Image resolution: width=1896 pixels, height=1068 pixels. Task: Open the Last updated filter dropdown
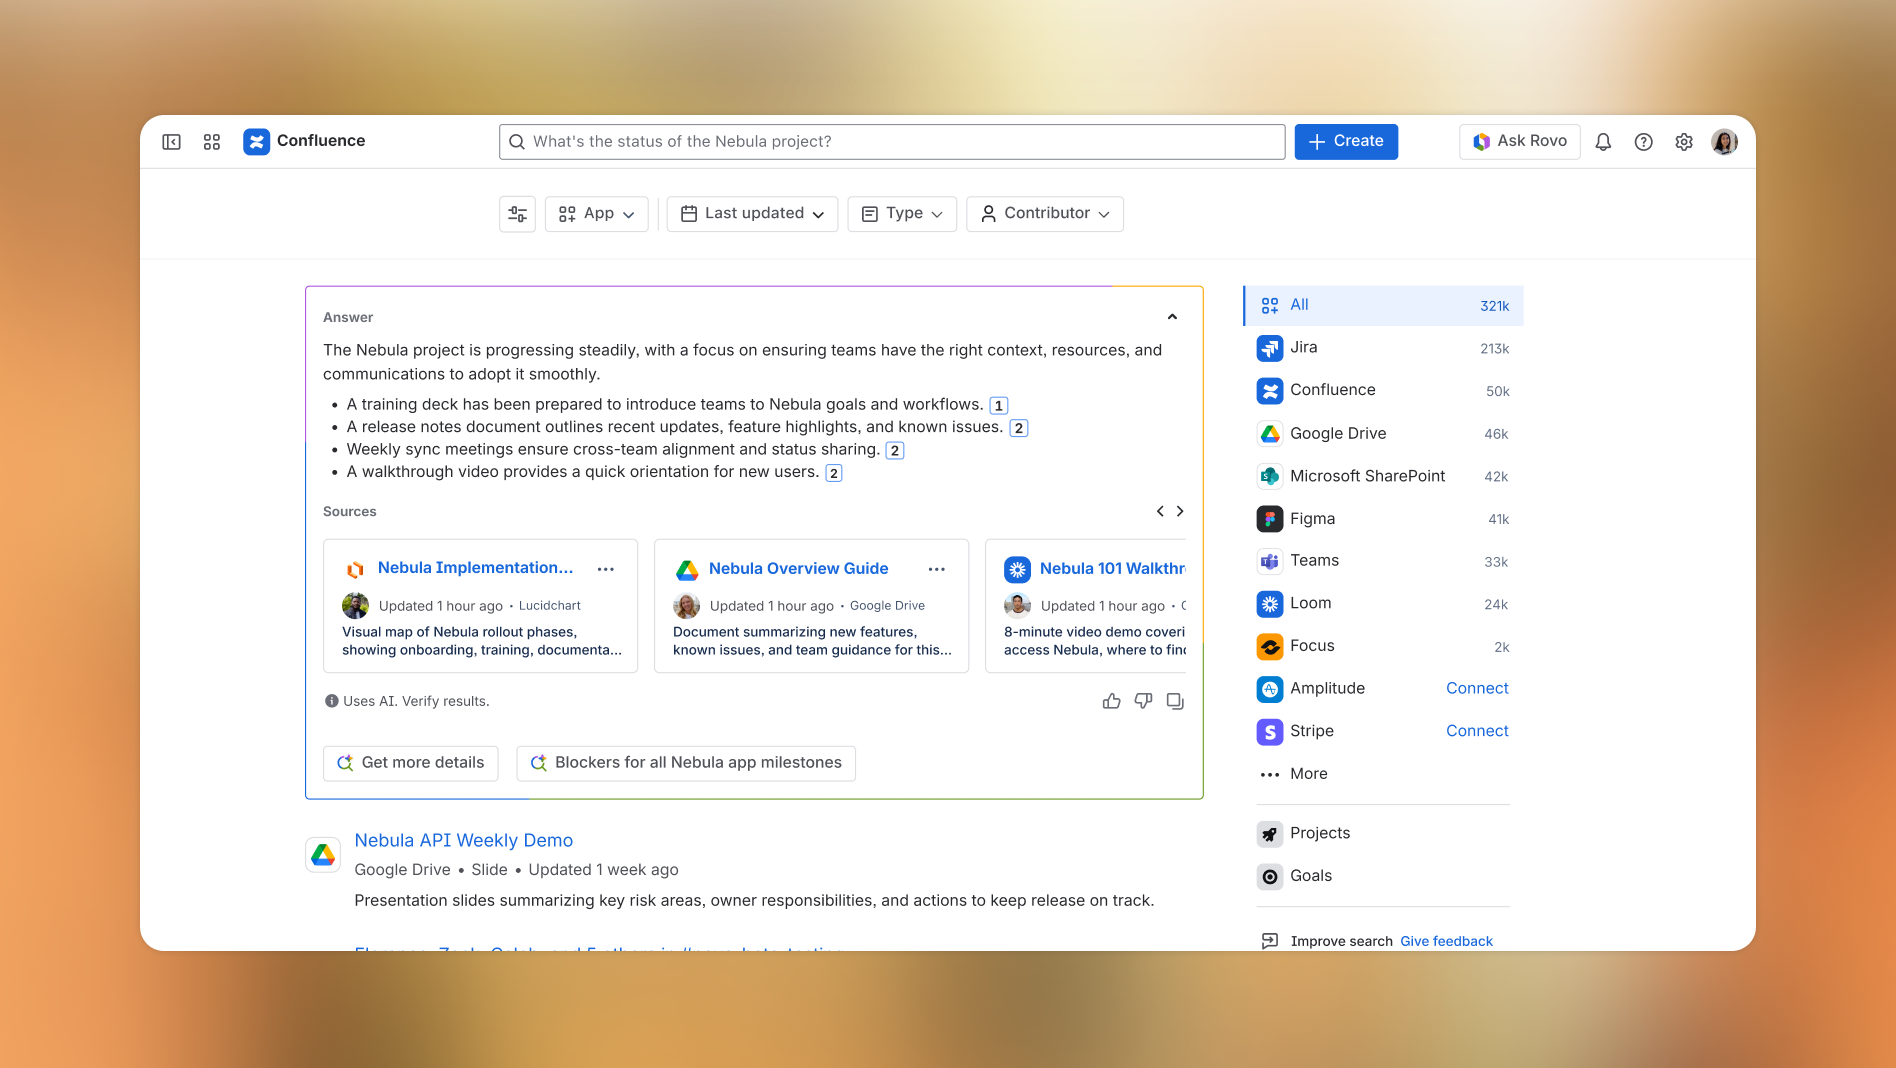pyautogui.click(x=752, y=214)
